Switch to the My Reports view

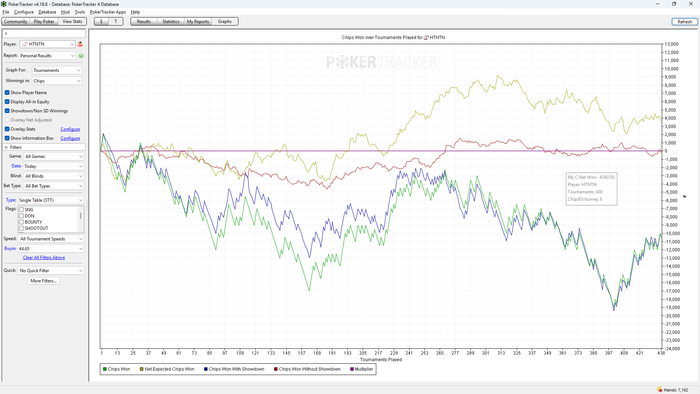pos(198,21)
